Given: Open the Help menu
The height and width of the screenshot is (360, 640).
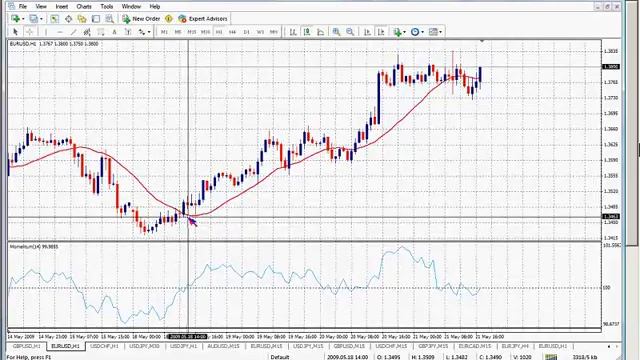Looking at the screenshot, I should tap(154, 7).
